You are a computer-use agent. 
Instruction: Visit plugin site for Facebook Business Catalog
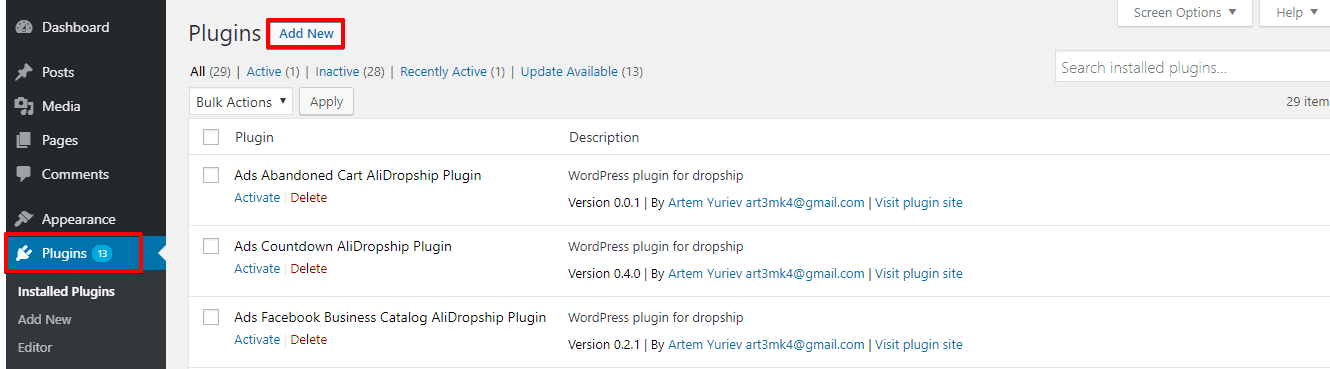(x=919, y=345)
